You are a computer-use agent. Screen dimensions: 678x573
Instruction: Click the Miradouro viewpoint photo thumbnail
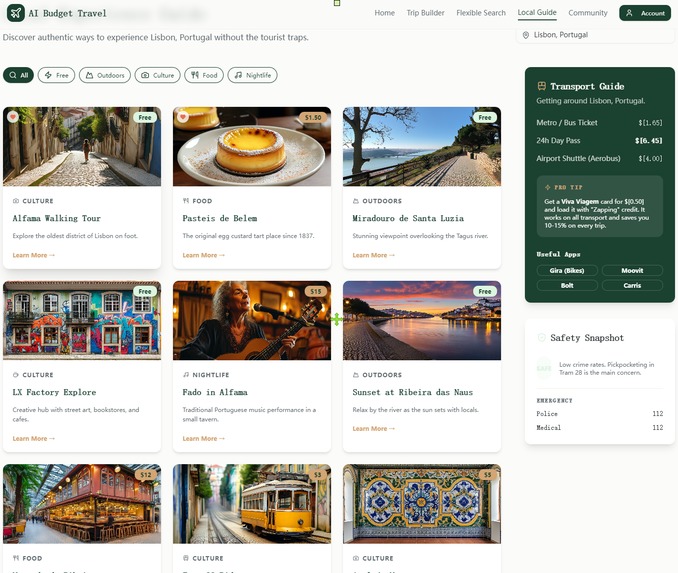(422, 147)
